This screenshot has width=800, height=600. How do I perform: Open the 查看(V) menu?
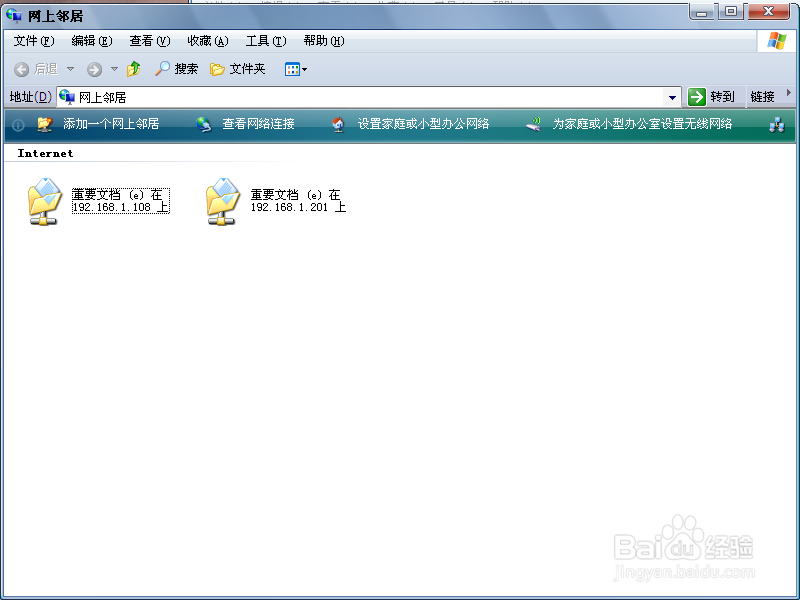coord(149,41)
